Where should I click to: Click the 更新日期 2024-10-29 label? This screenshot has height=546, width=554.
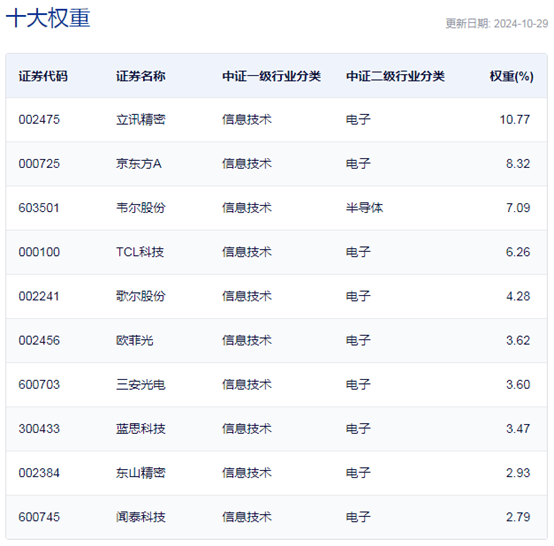pyautogui.click(x=497, y=24)
